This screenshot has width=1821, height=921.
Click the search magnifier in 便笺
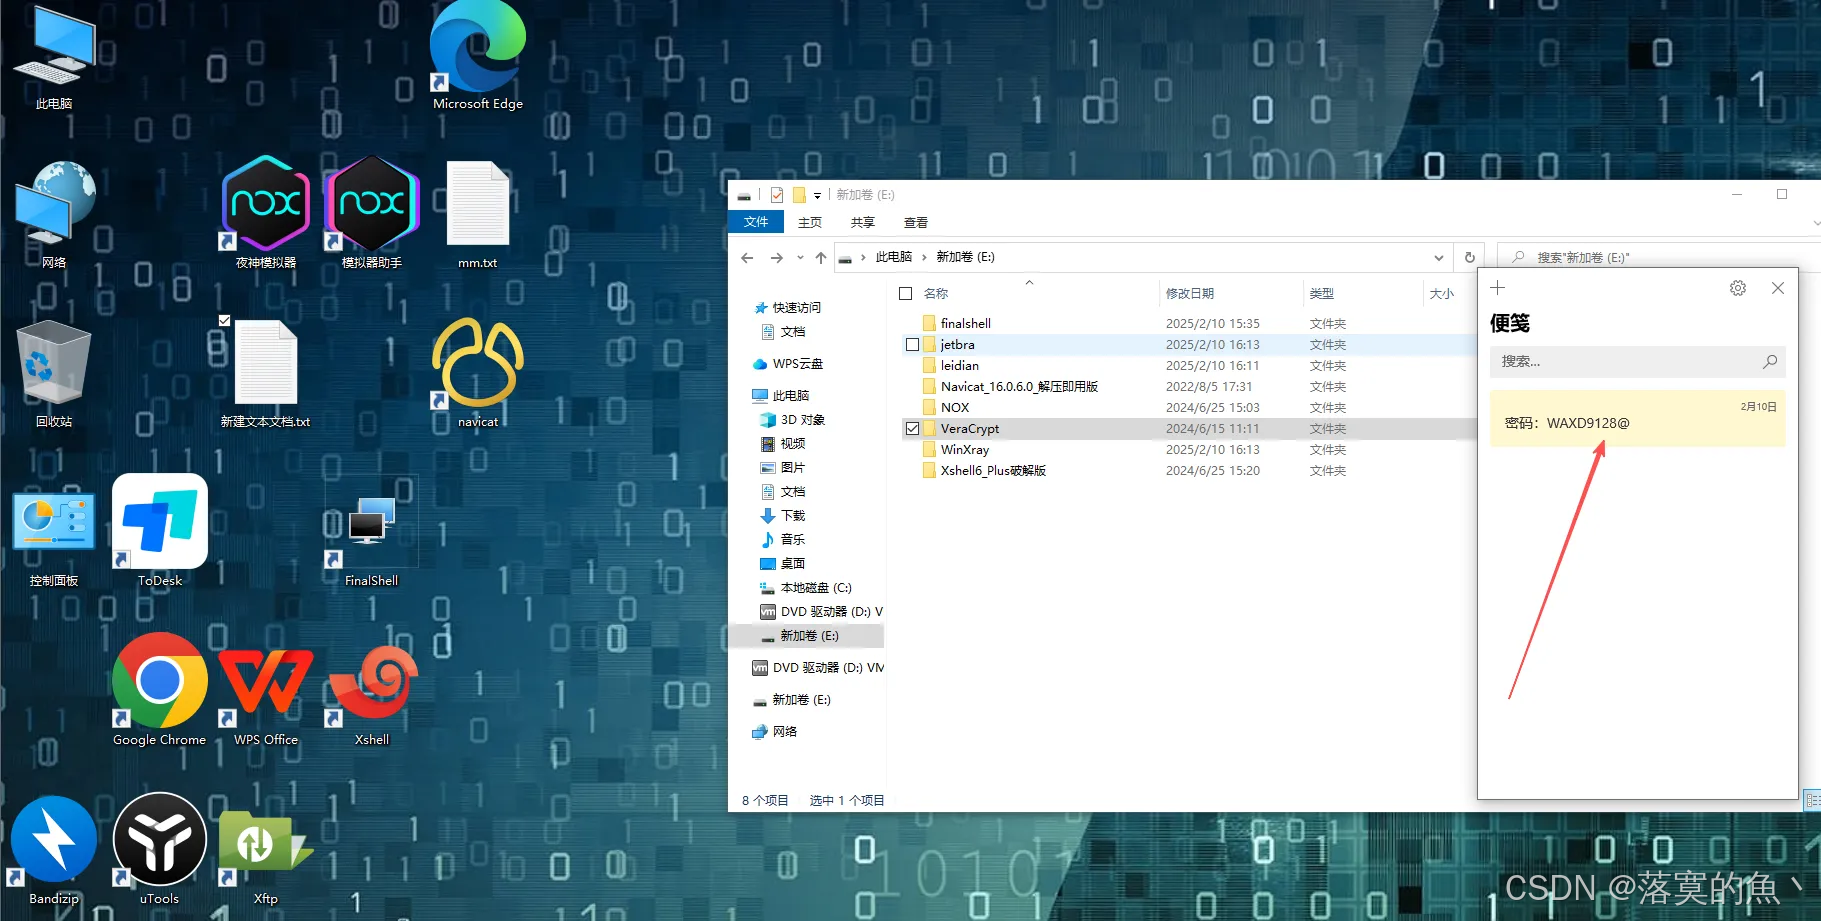pos(1770,361)
